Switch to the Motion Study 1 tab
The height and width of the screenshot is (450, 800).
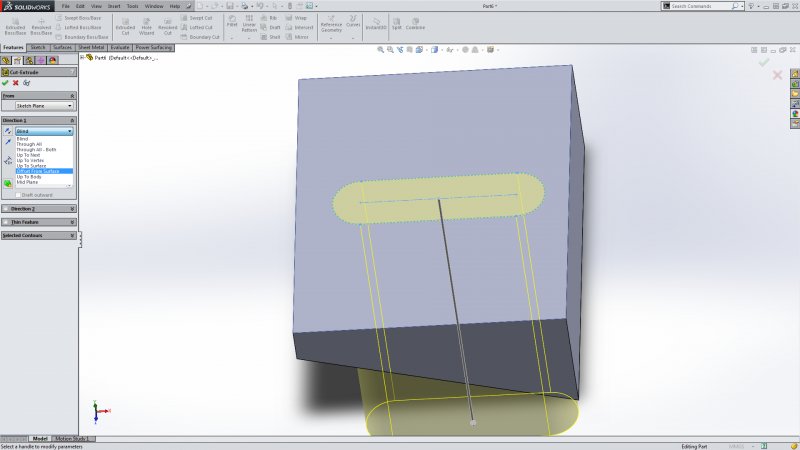71,439
